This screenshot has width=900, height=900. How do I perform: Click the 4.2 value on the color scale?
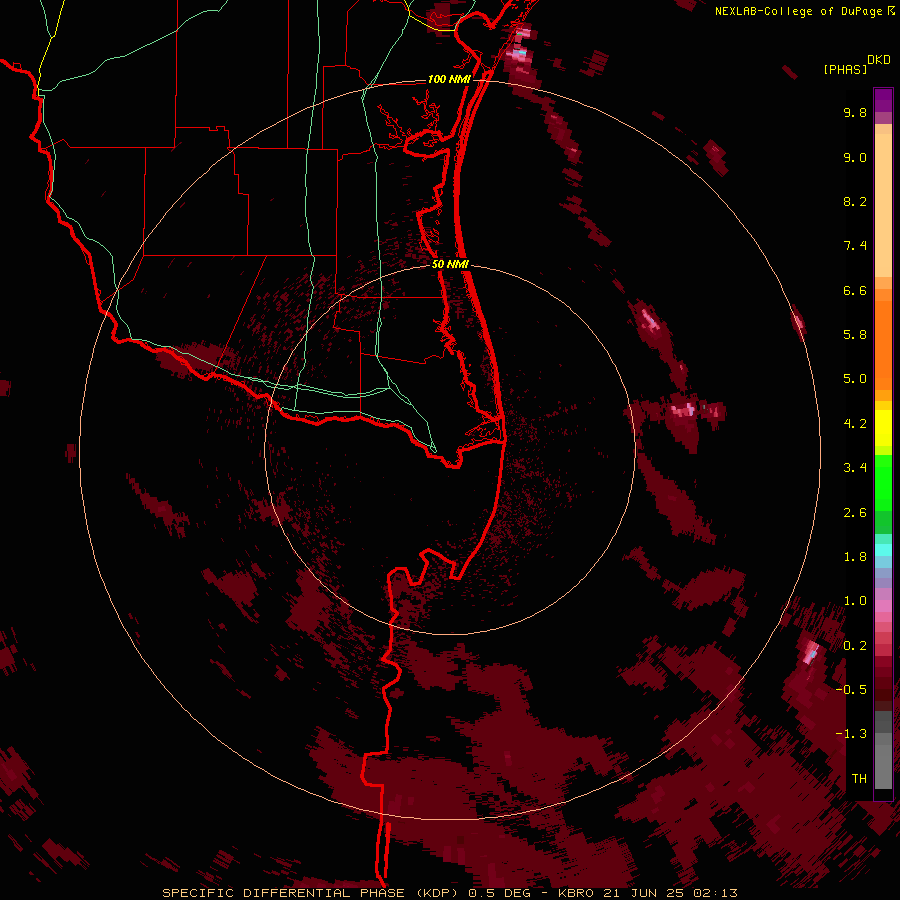855,424
